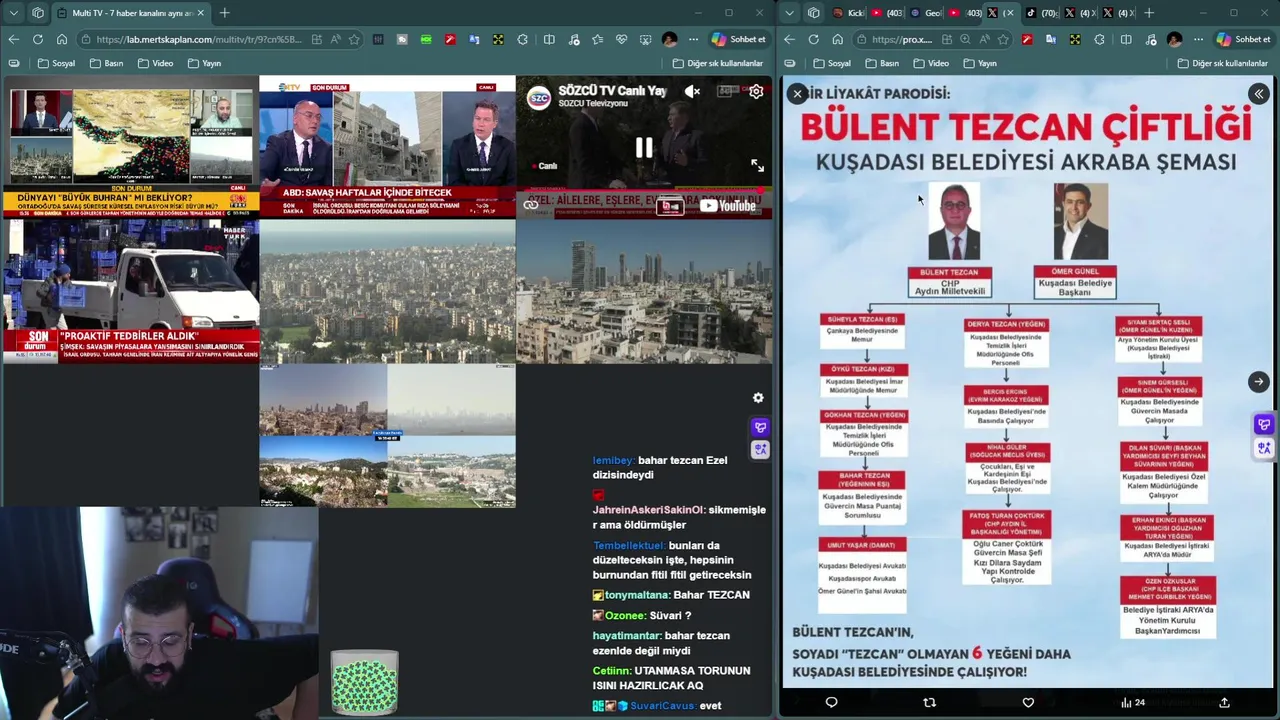Viewport: 1280px width, 720px height.
Task: Click Sohbet et Copilot button in right window
Action: point(1243,39)
